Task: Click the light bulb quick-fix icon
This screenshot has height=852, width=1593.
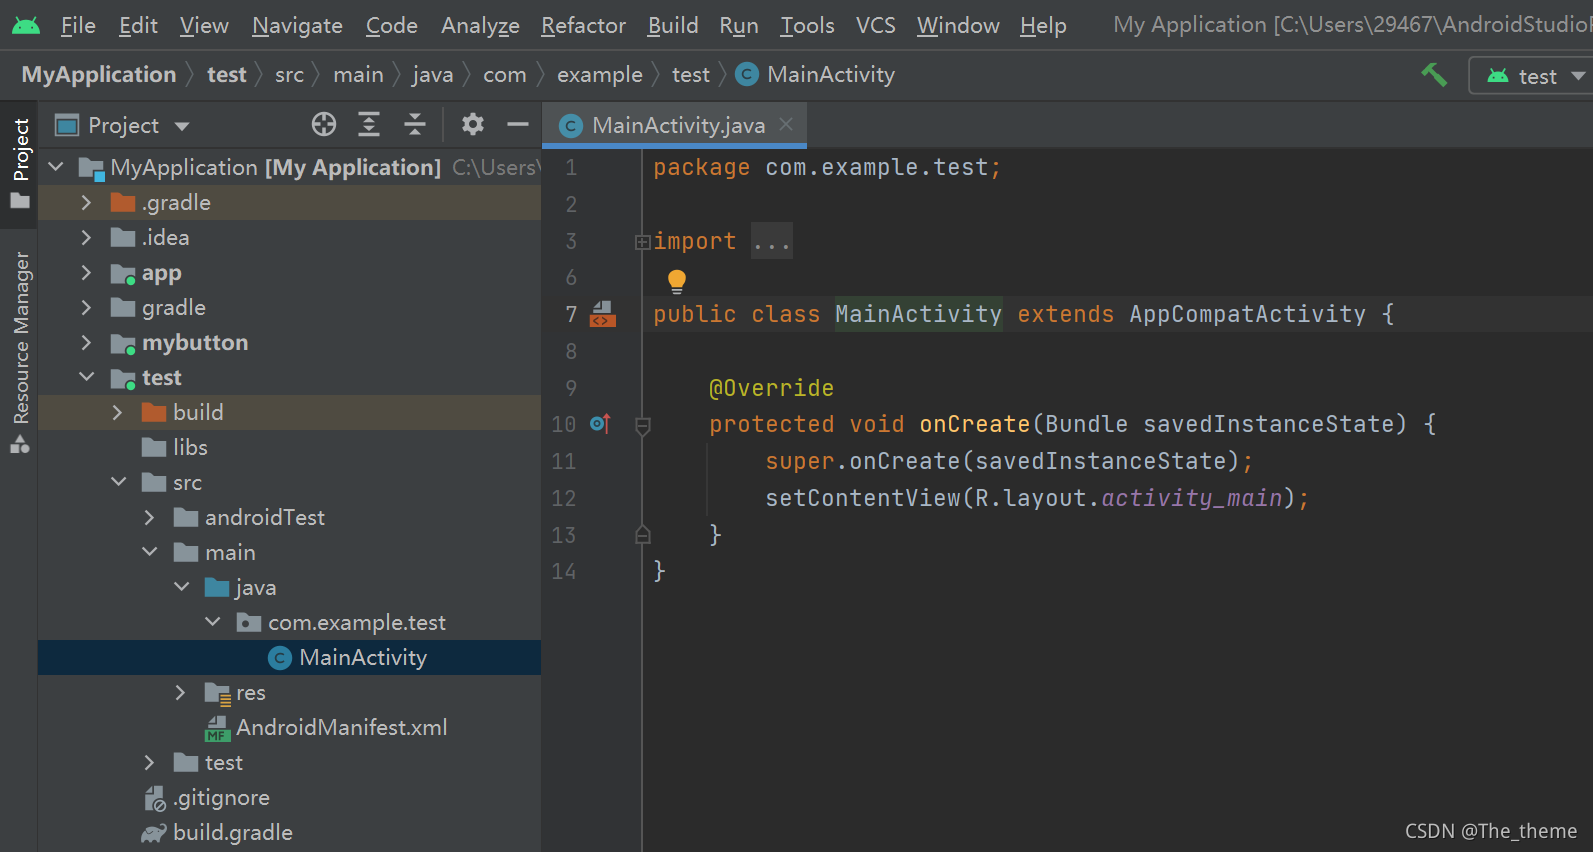Action: [677, 281]
